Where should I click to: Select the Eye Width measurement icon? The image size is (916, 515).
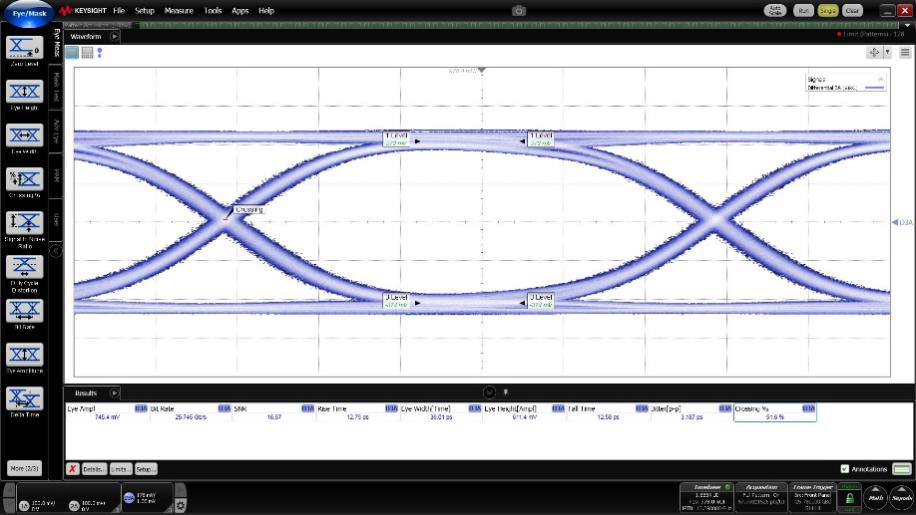[x=25, y=135]
